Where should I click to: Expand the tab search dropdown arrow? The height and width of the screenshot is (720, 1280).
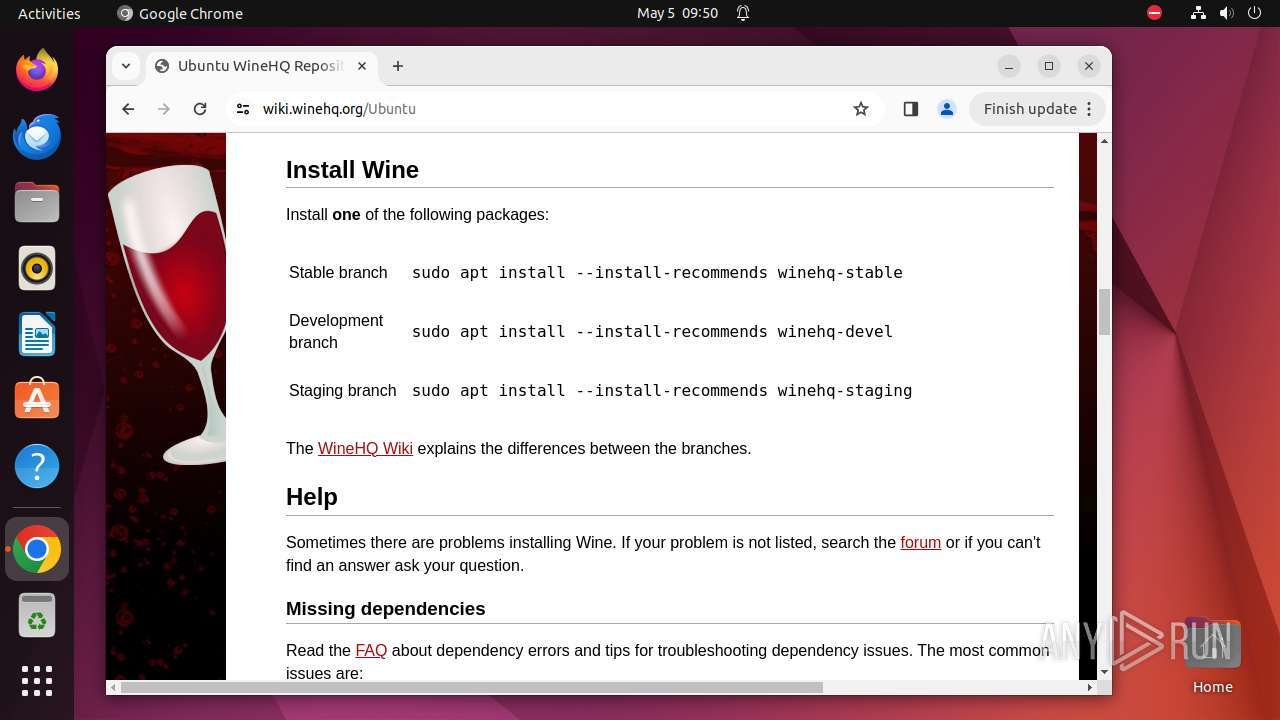126,66
